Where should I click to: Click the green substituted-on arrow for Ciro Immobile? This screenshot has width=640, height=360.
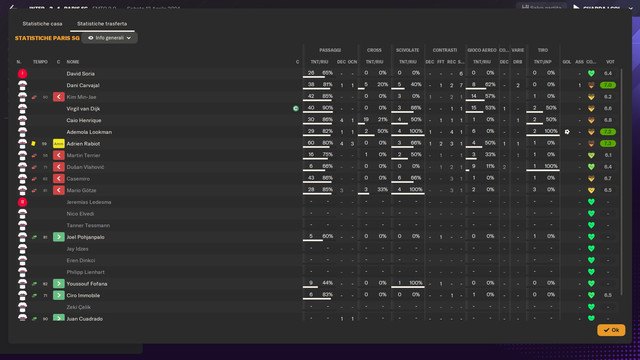(59, 296)
